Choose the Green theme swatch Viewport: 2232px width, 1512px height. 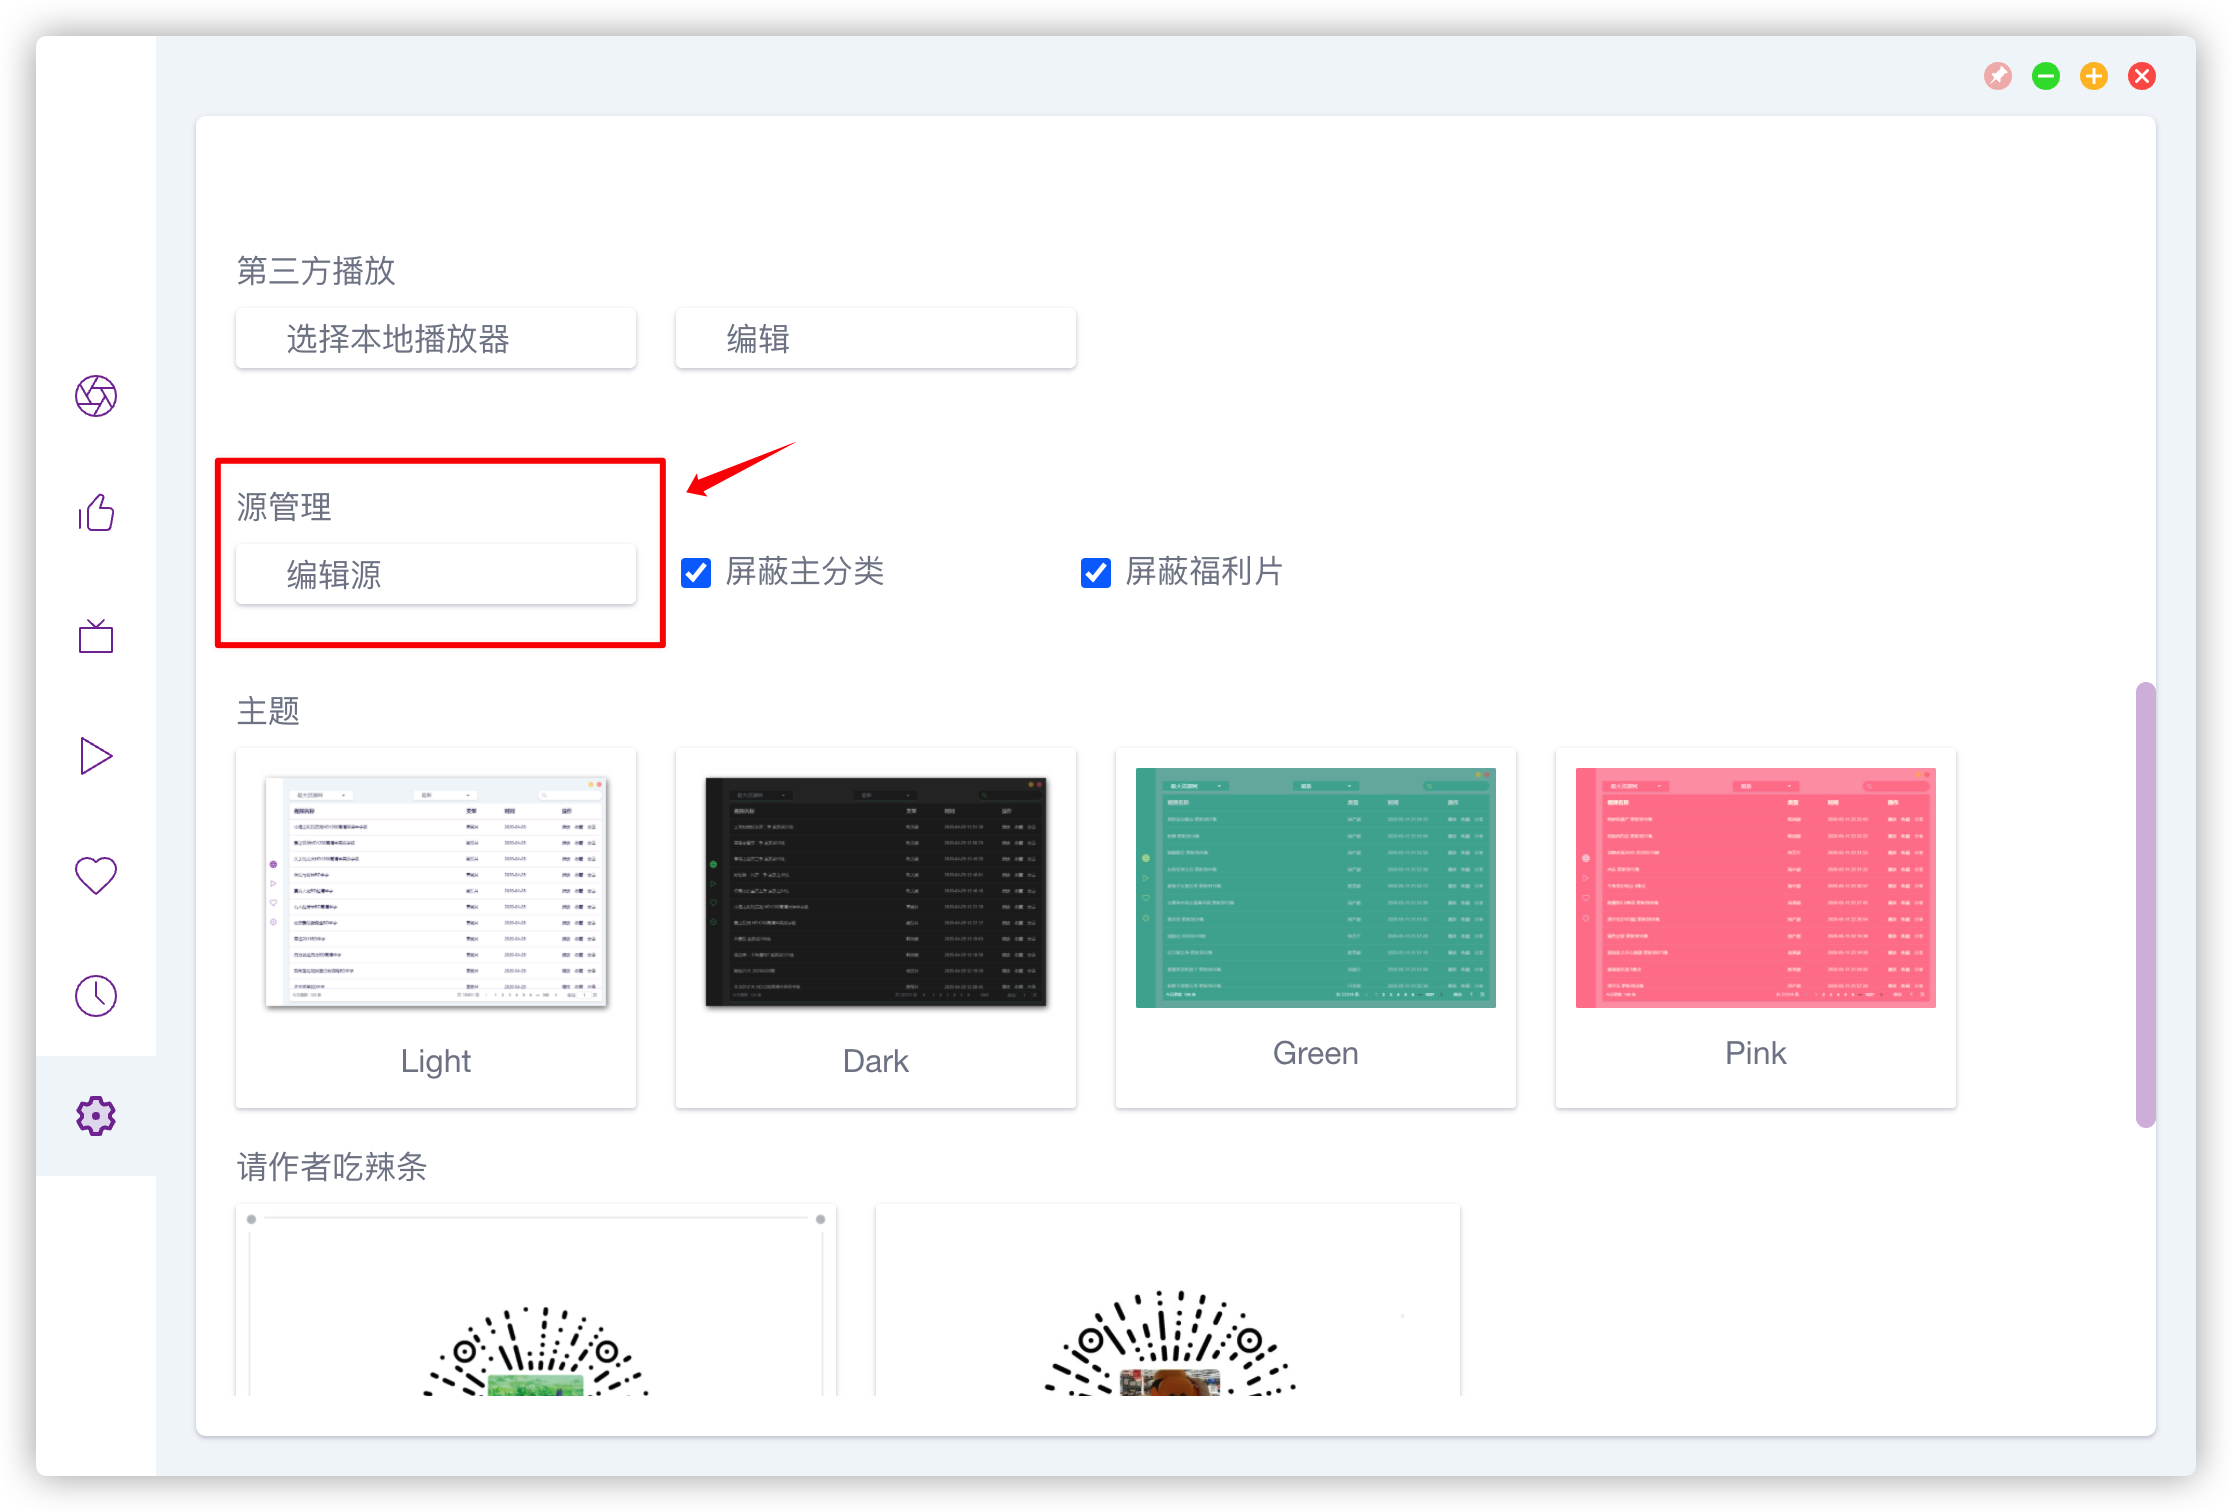coord(1316,888)
